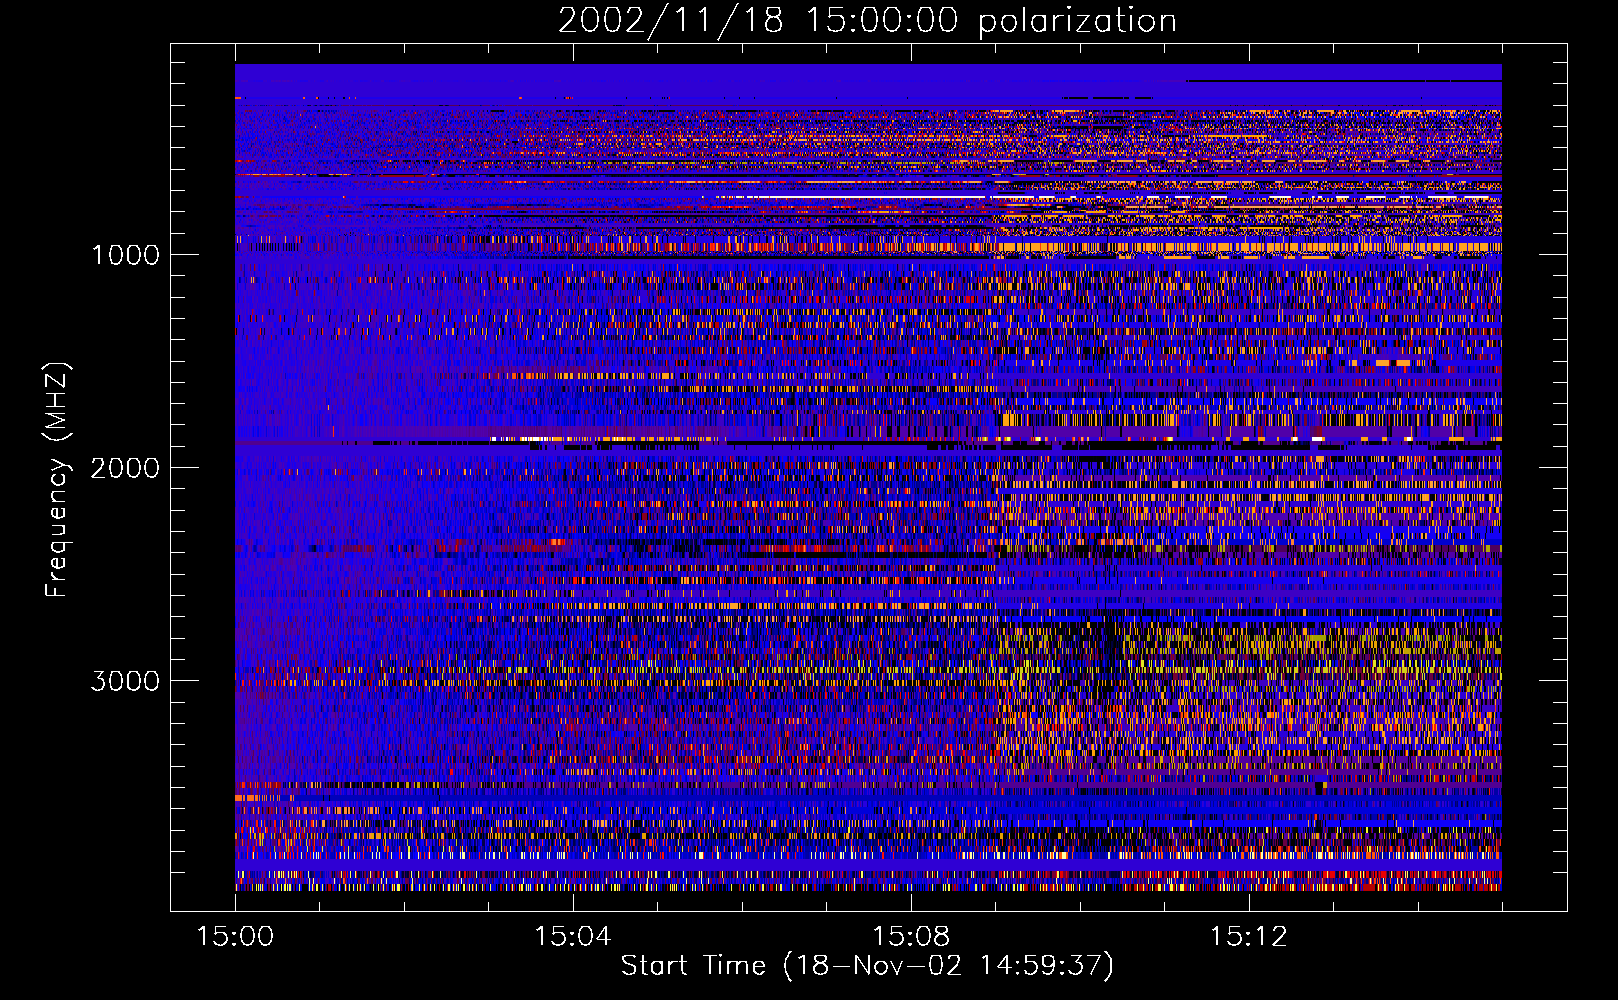Click the 2000 frequency tick label

tap(125, 468)
